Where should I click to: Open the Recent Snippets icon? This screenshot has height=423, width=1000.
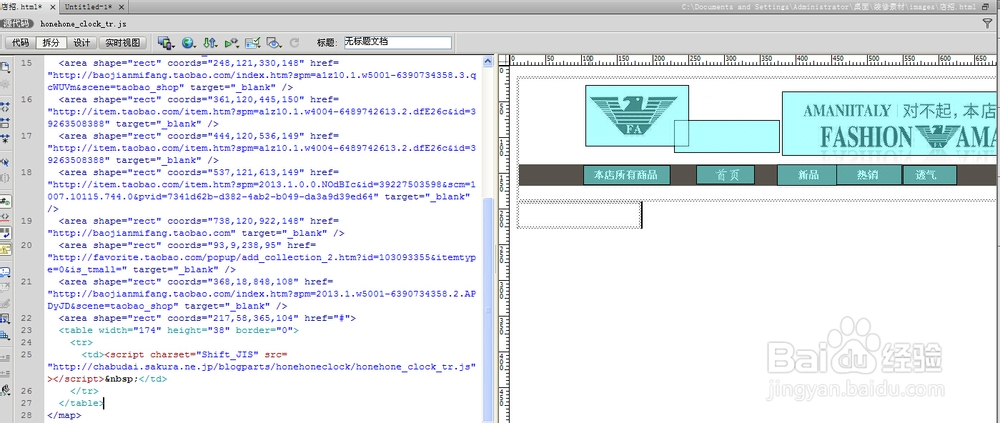tap(6, 317)
